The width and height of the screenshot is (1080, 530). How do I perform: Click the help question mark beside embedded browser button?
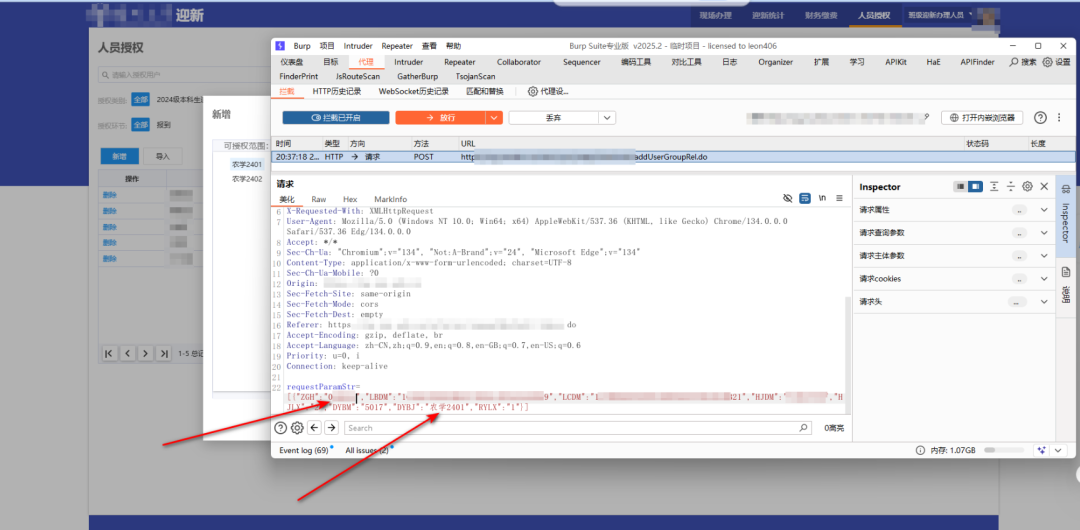pyautogui.click(x=1040, y=118)
